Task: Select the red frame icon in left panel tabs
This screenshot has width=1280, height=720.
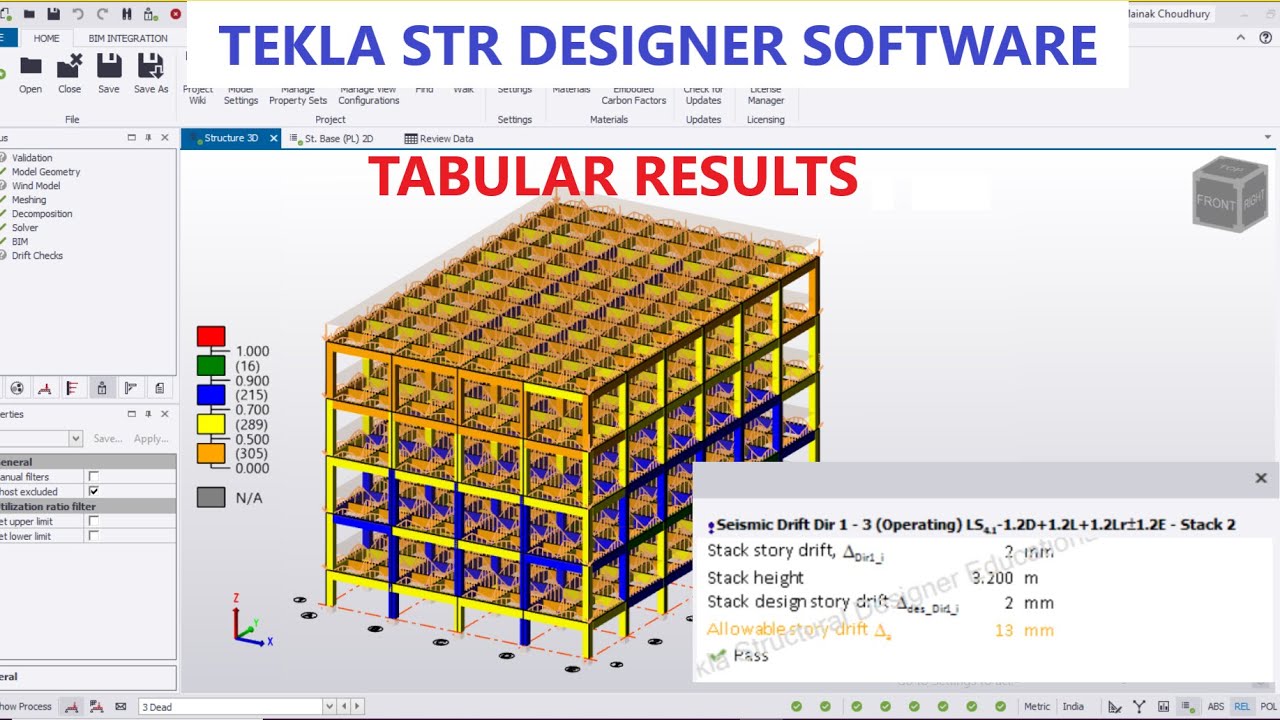Action: 44,388
